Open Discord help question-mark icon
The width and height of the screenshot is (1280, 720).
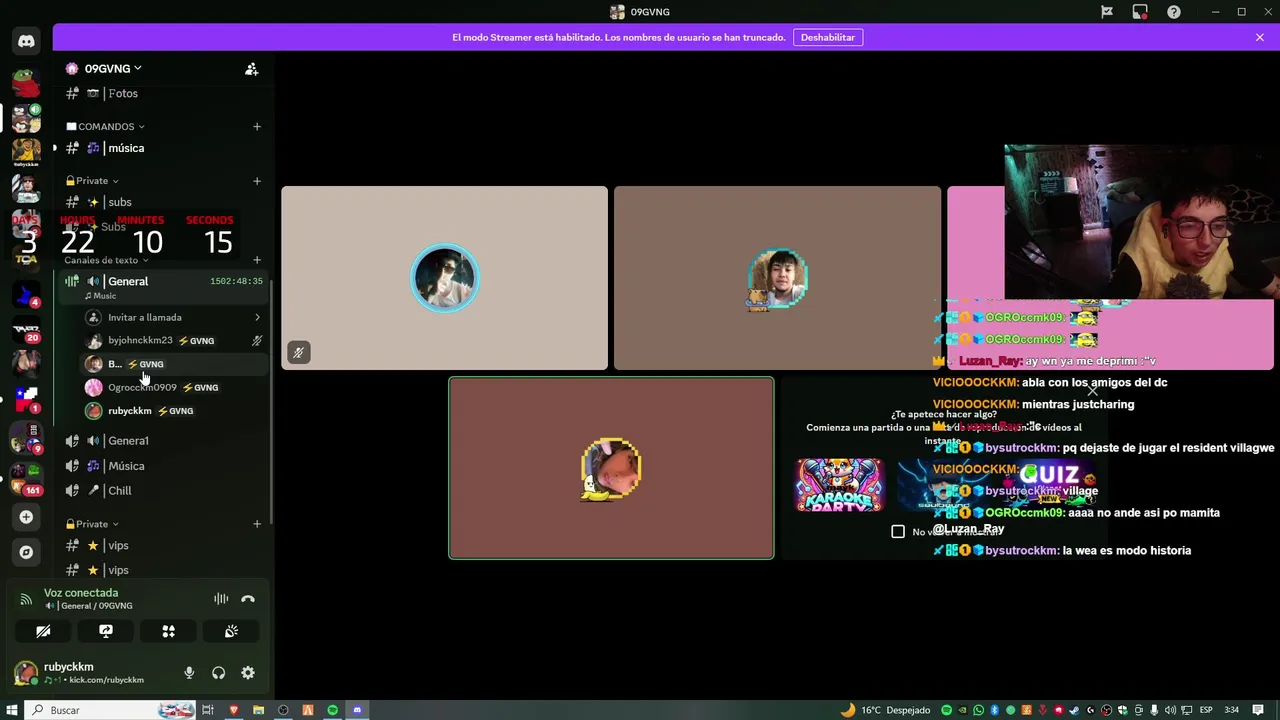tap(1174, 12)
